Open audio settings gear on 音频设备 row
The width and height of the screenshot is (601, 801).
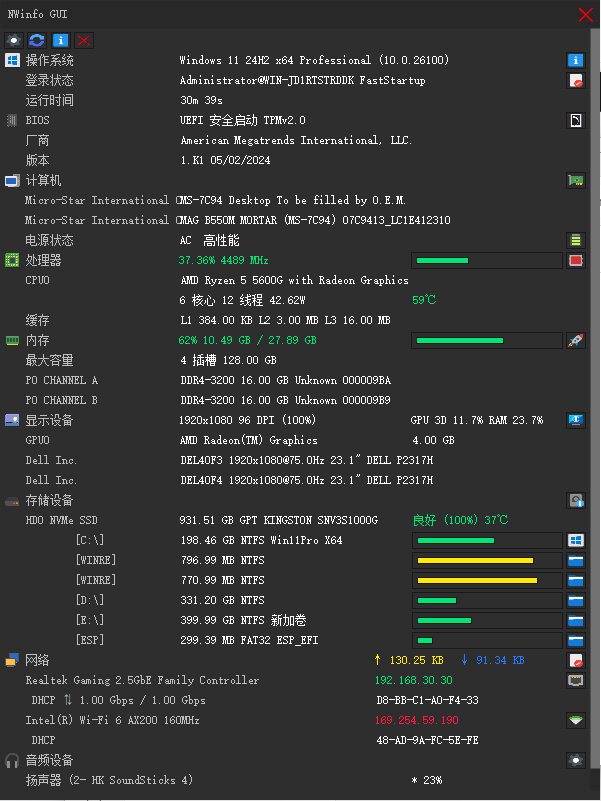coord(576,760)
